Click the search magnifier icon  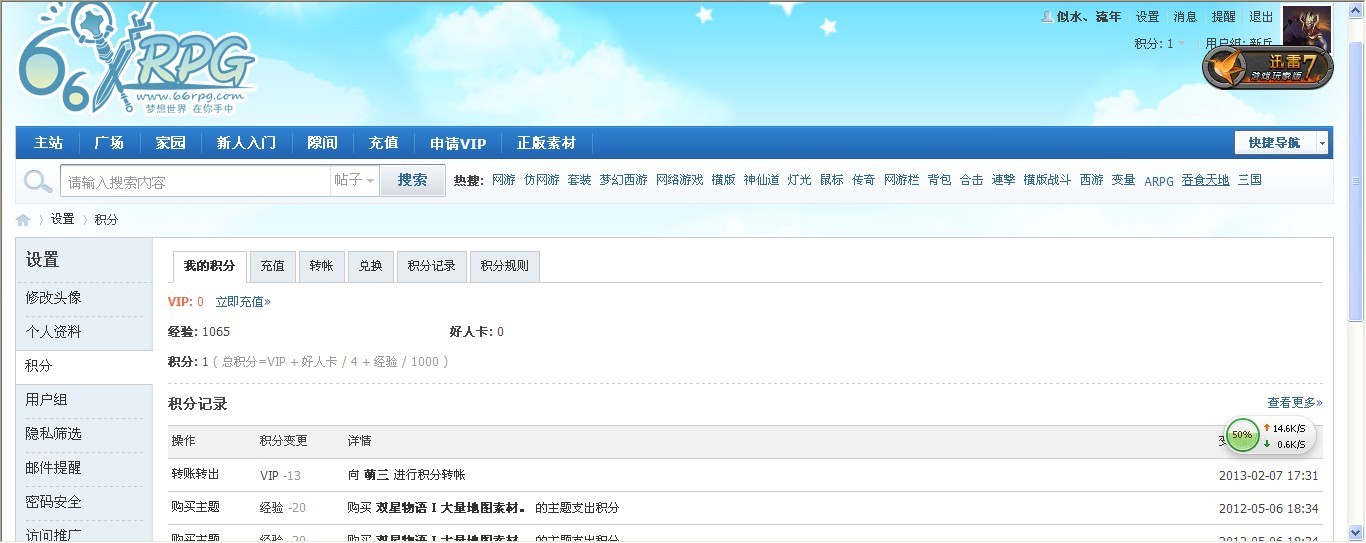pos(38,181)
